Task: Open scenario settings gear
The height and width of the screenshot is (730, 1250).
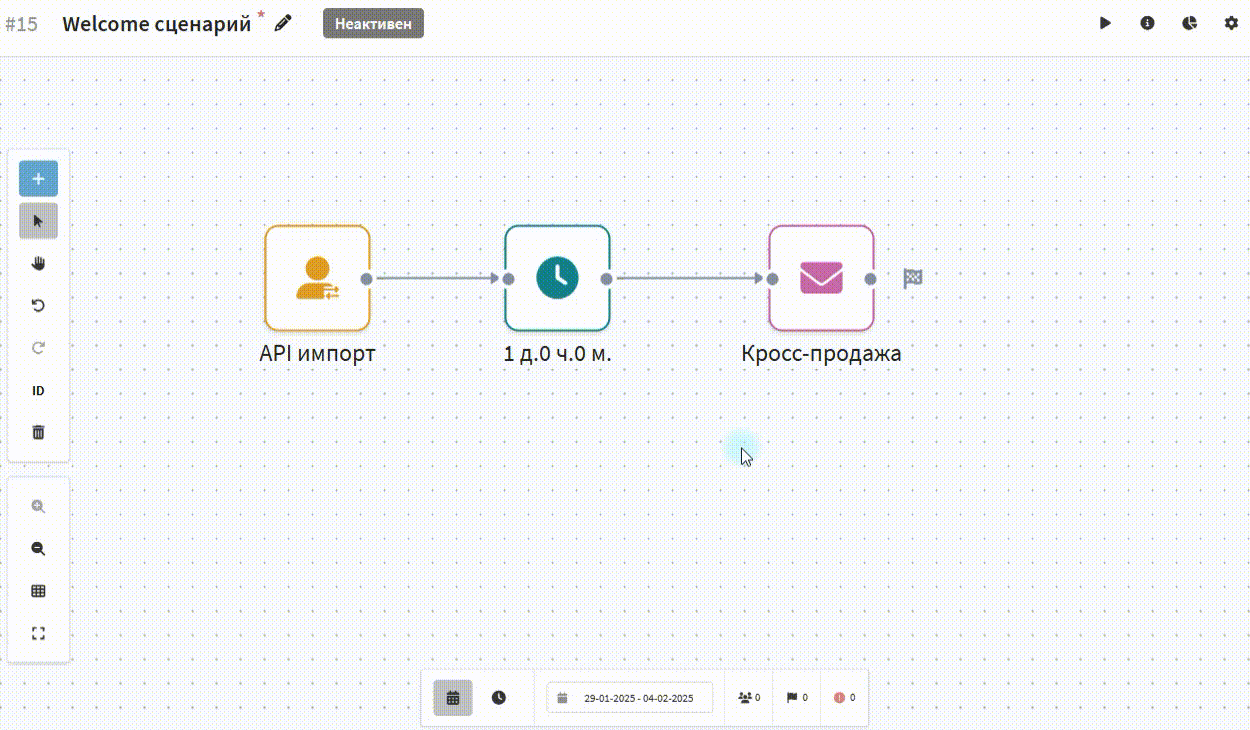Action: point(1231,23)
